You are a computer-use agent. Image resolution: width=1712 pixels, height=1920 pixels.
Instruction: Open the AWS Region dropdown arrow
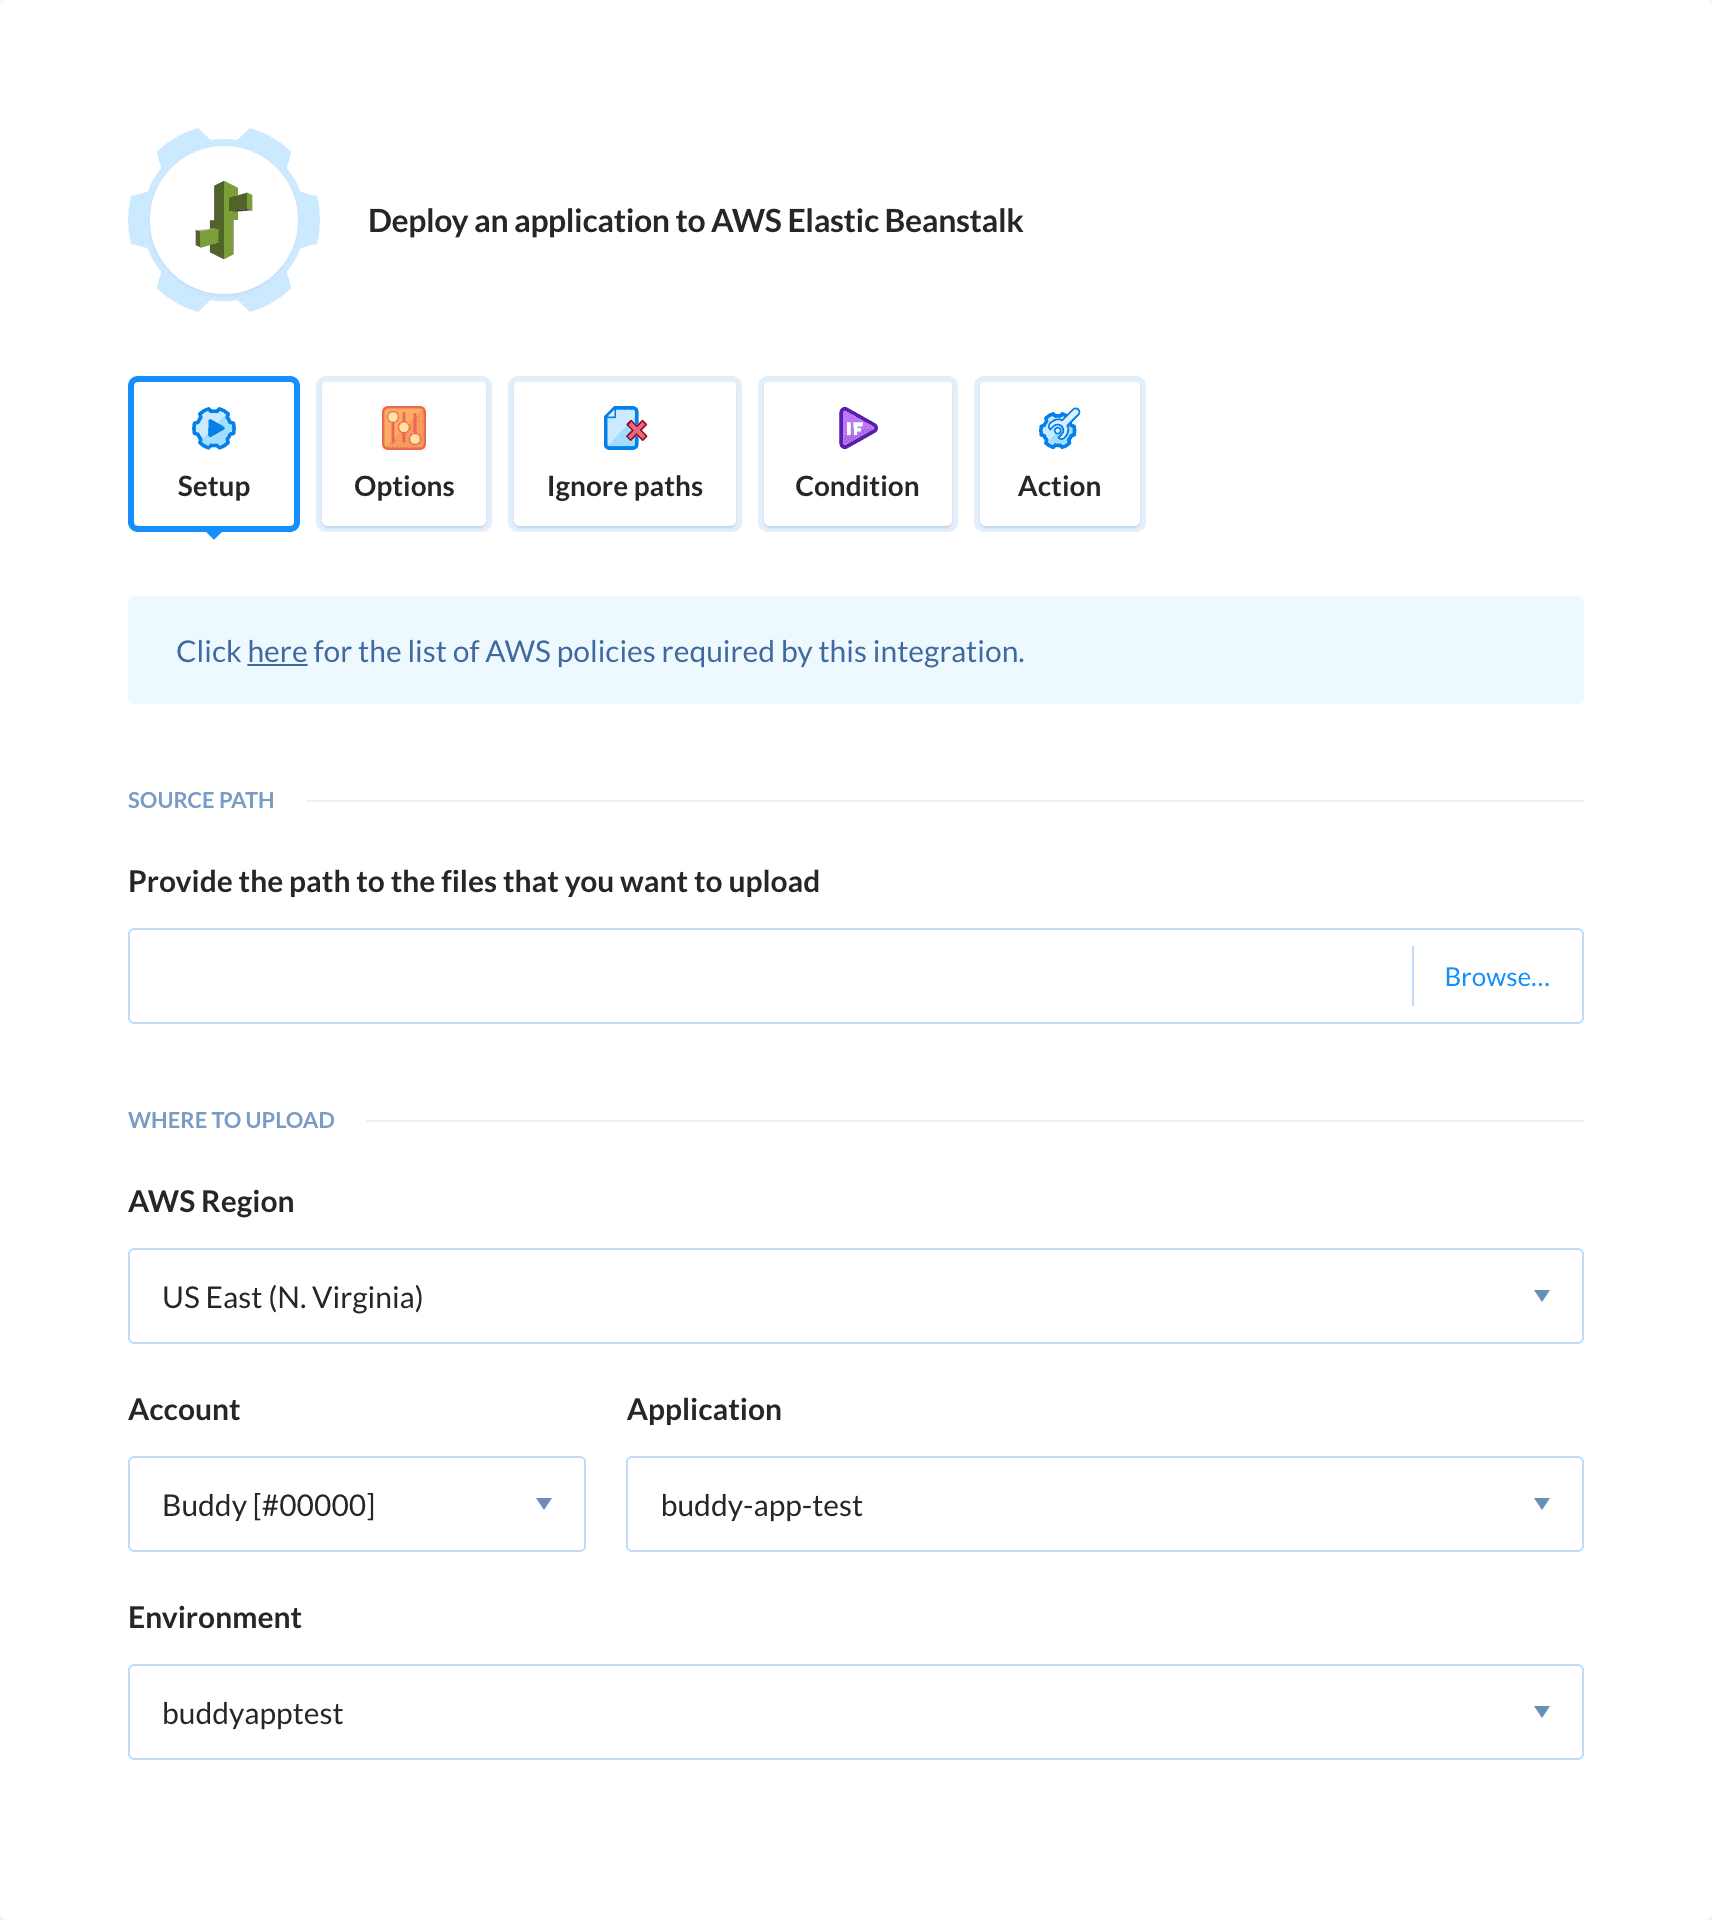pos(1542,1295)
